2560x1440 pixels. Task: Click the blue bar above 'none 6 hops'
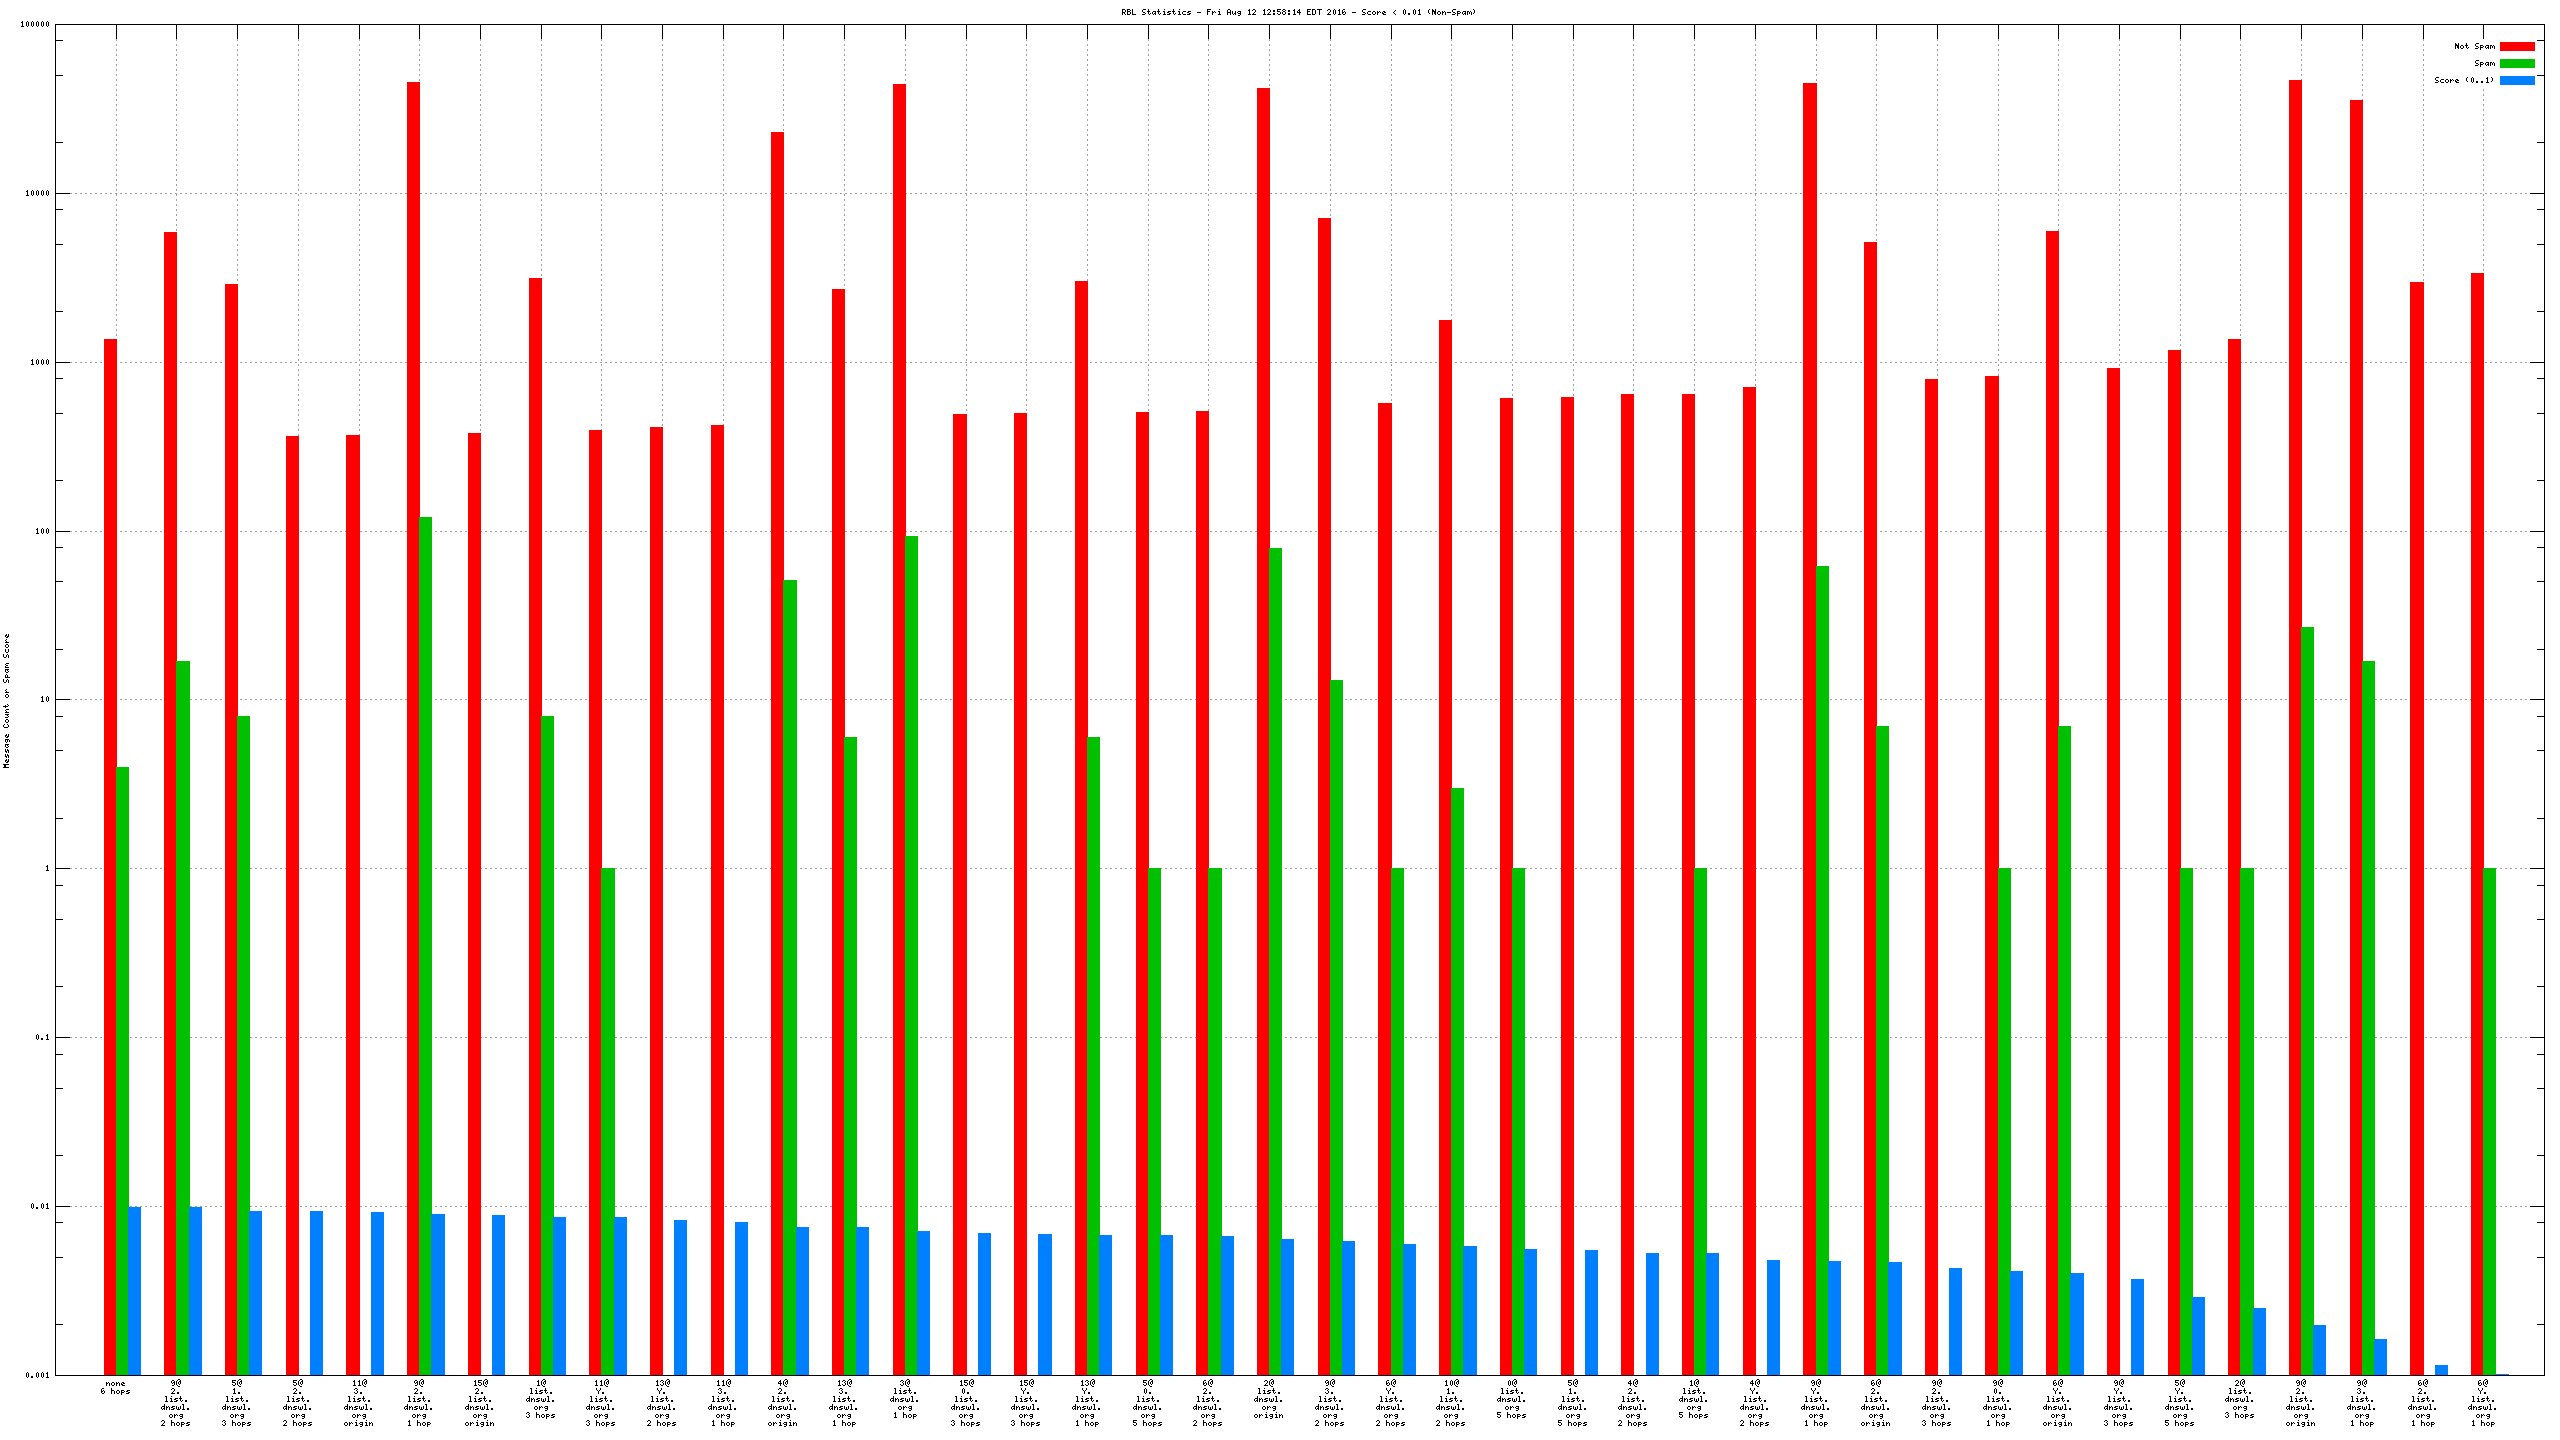(135, 1290)
